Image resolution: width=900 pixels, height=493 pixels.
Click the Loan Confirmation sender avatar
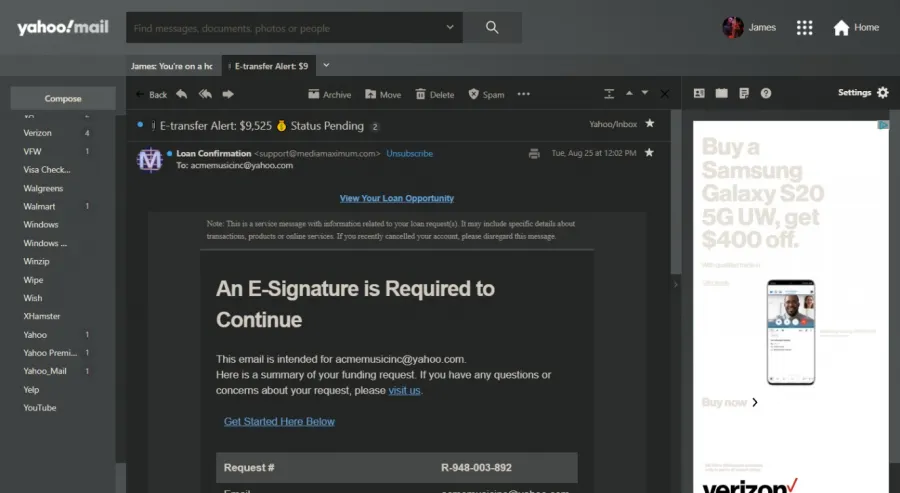[x=150, y=160]
